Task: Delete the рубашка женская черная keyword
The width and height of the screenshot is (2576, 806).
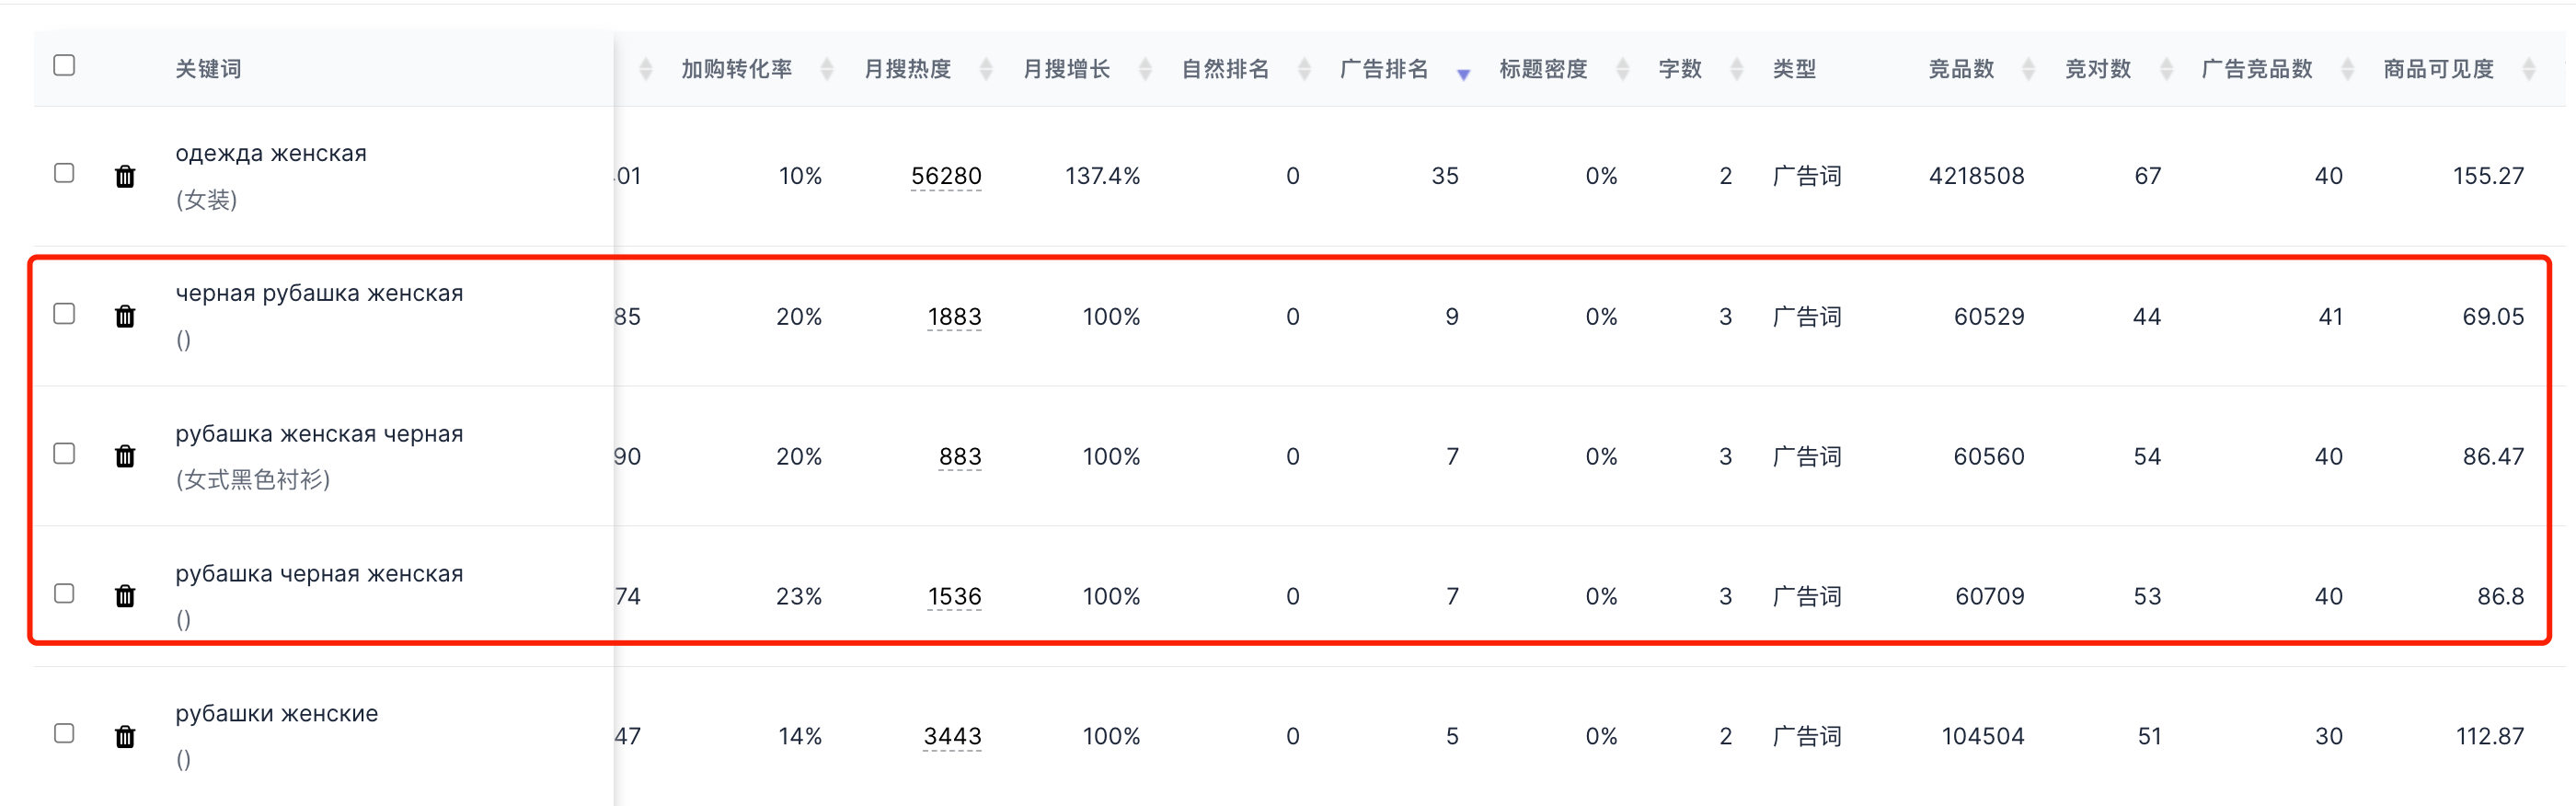Action: pos(125,456)
